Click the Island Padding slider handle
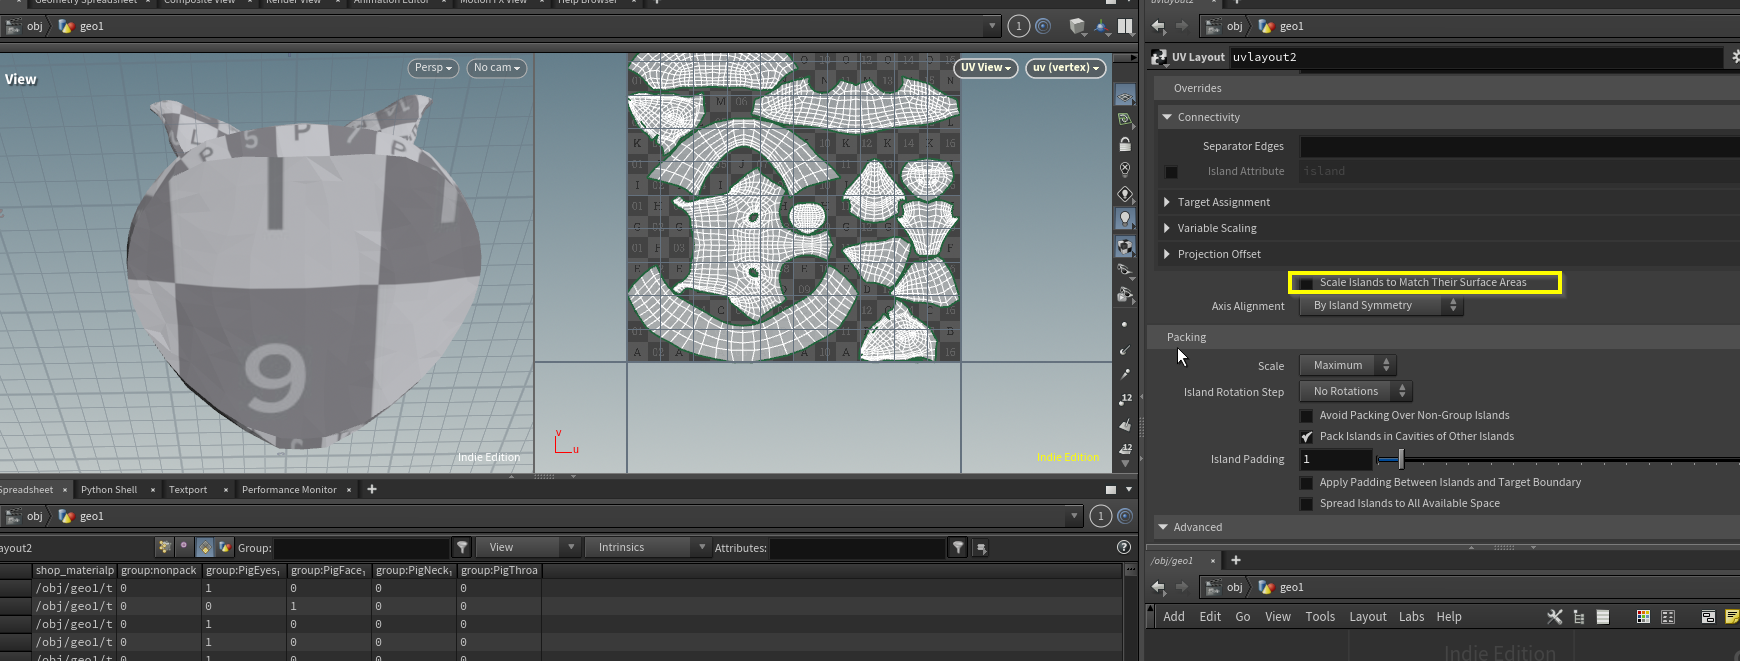 tap(1401, 460)
